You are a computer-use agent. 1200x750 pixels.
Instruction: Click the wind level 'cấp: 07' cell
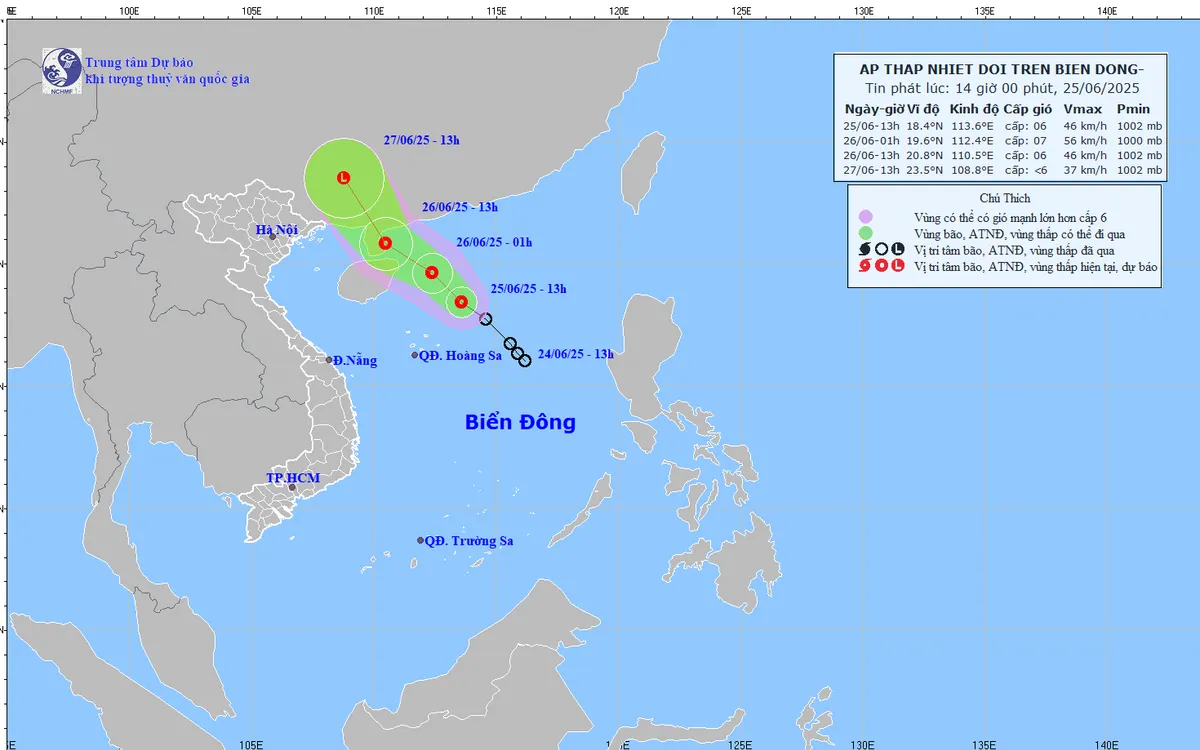[1027, 141]
